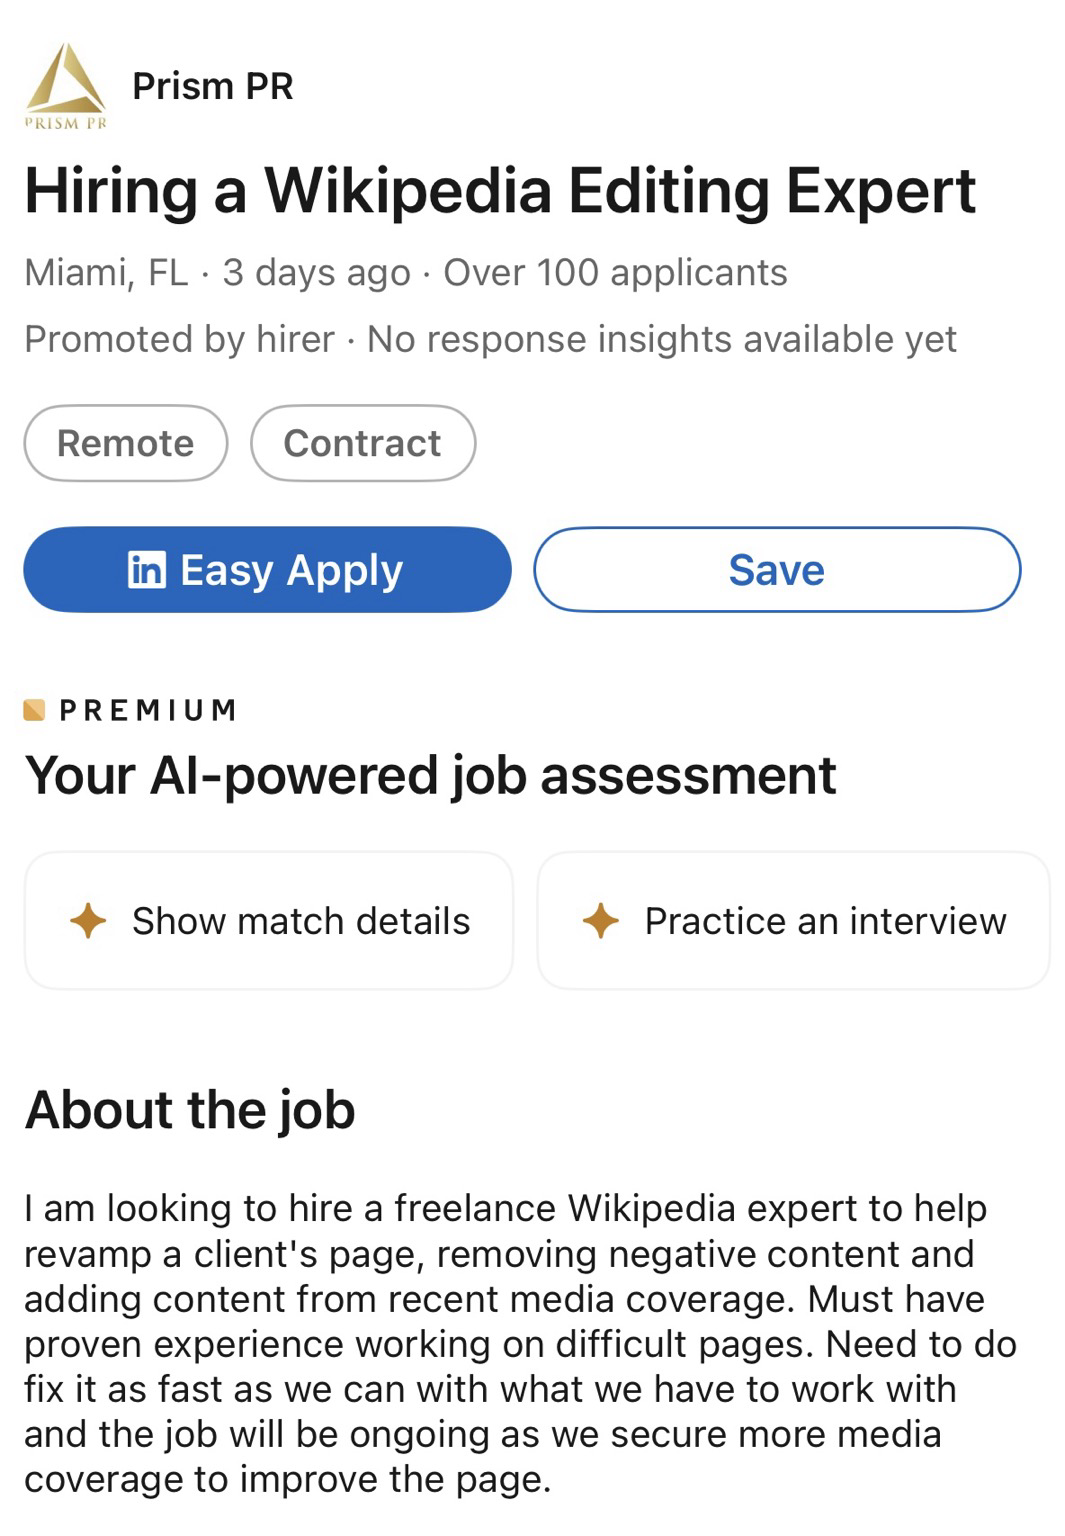Click the sparkle icon beside Show match details
This screenshot has height=1536, width=1065.
(x=88, y=920)
